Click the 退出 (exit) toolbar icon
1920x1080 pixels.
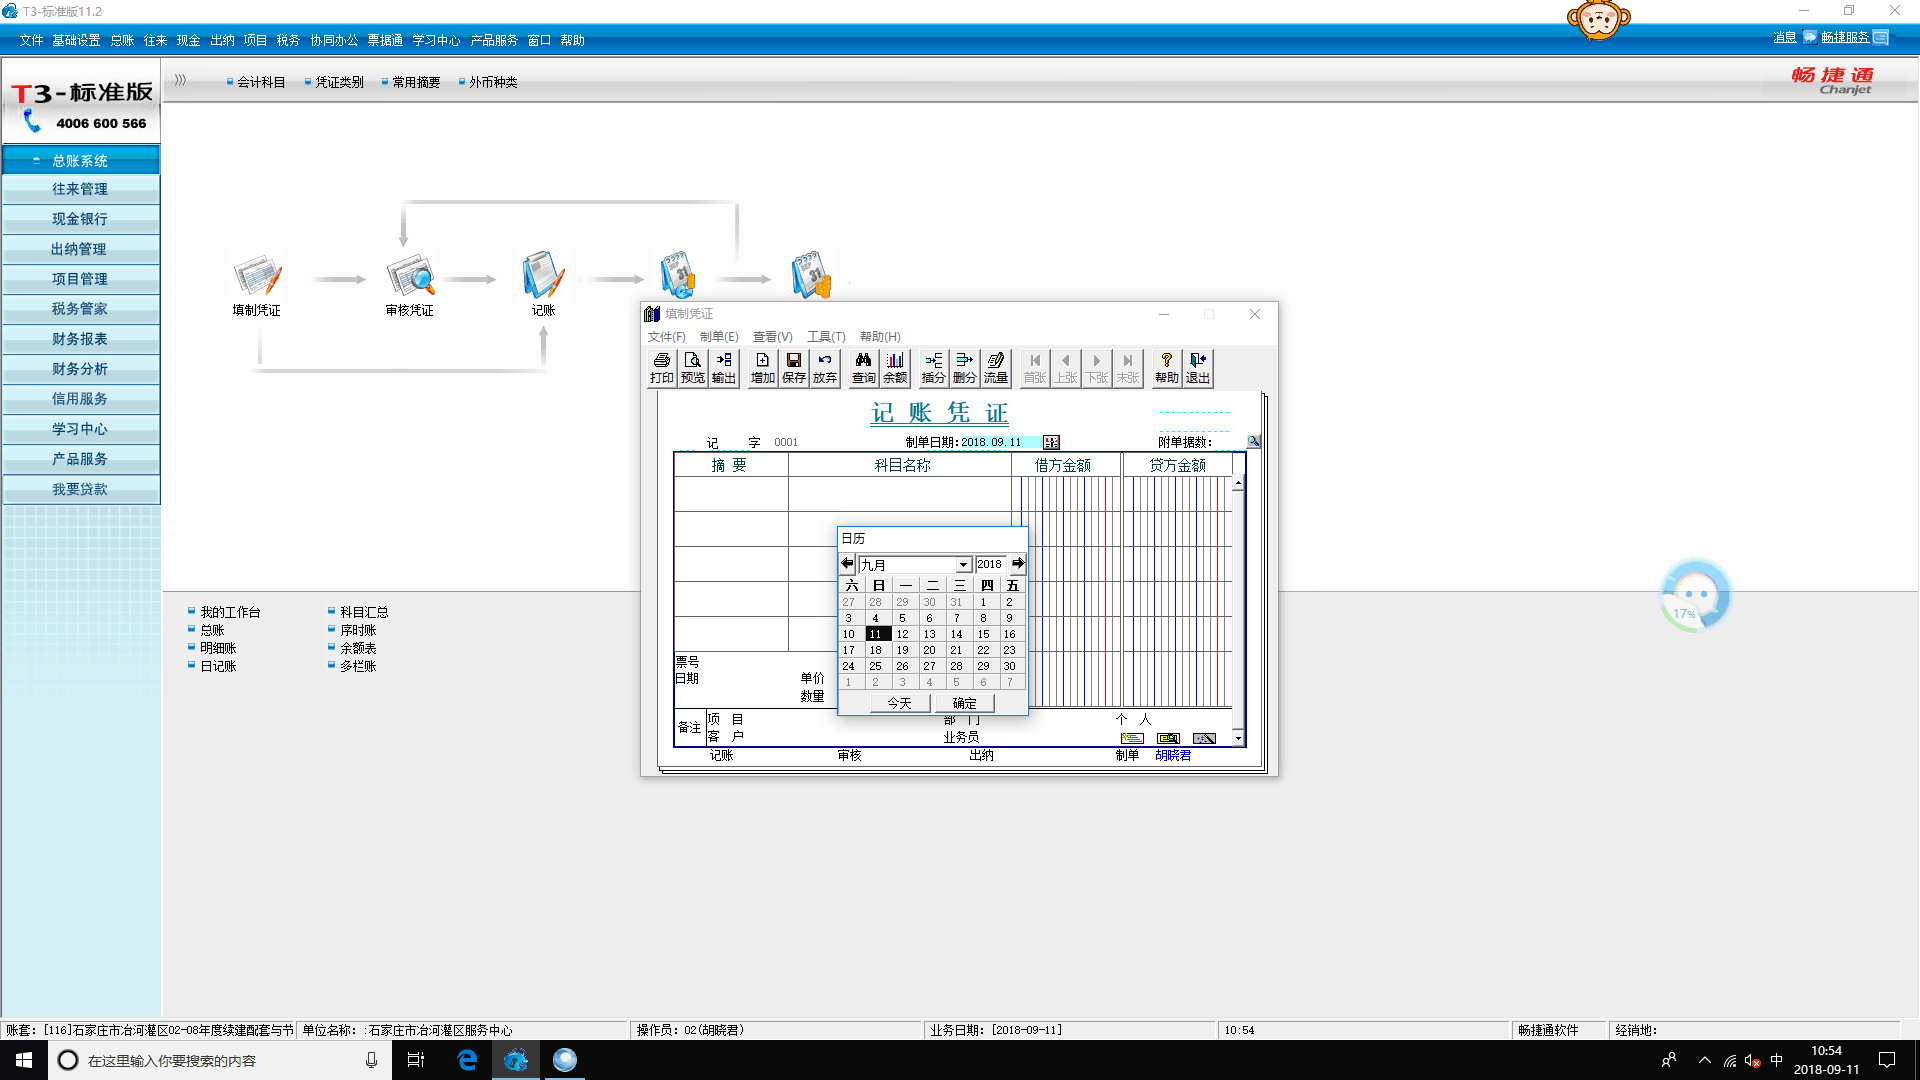coord(1198,367)
